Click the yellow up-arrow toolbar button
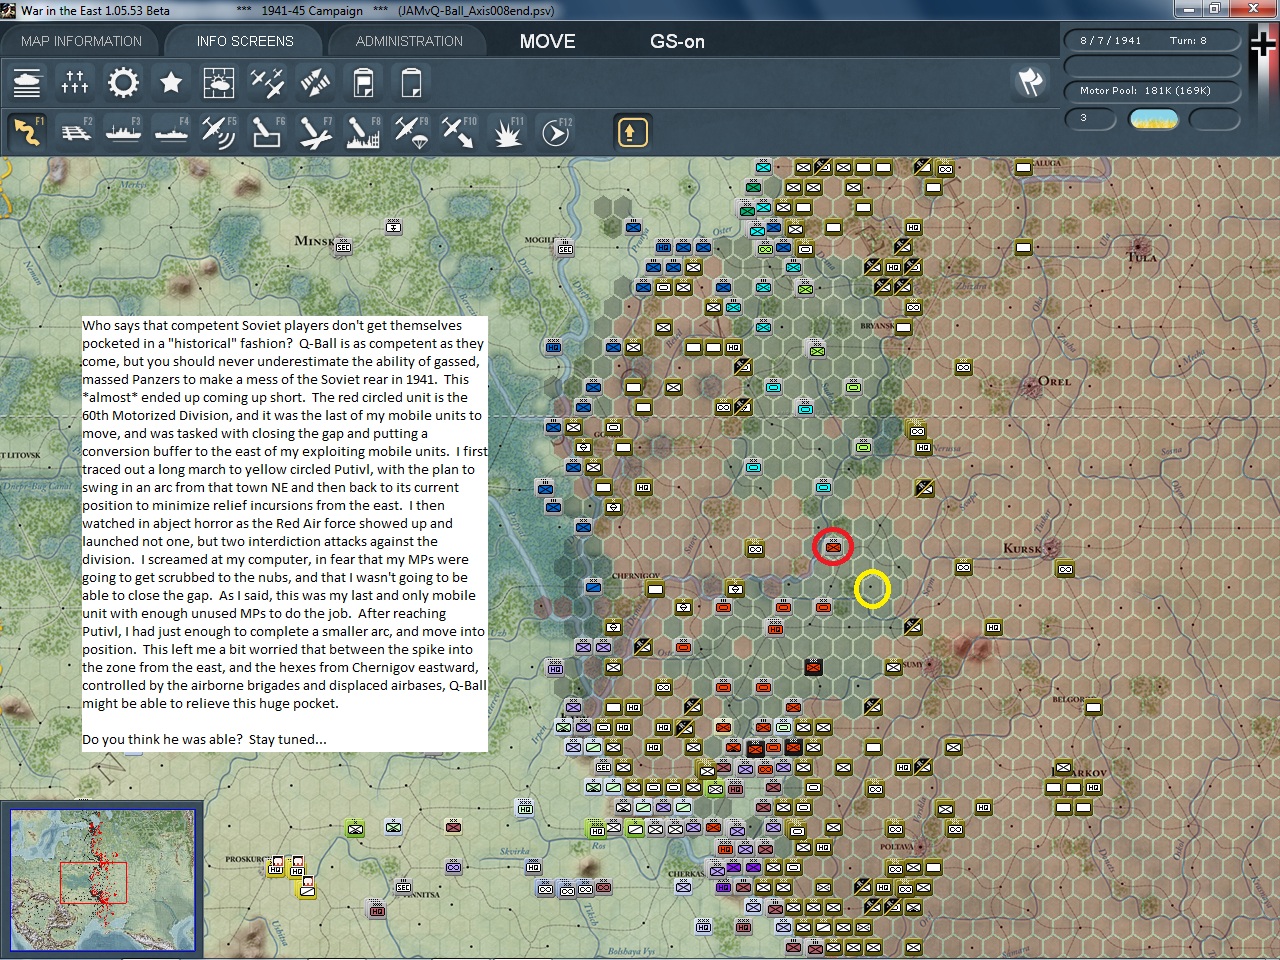Viewport: 1280px width, 960px height. [x=632, y=132]
